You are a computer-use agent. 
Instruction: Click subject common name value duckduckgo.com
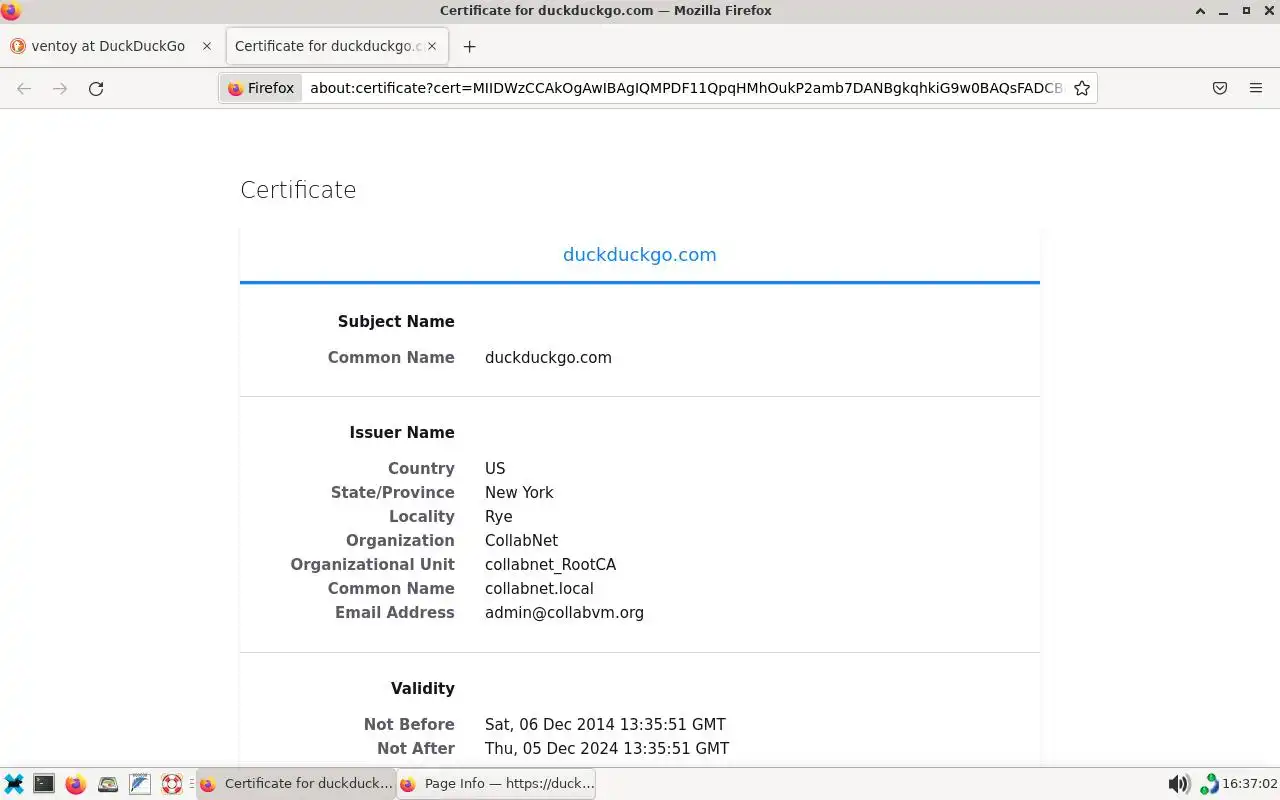[x=548, y=358]
